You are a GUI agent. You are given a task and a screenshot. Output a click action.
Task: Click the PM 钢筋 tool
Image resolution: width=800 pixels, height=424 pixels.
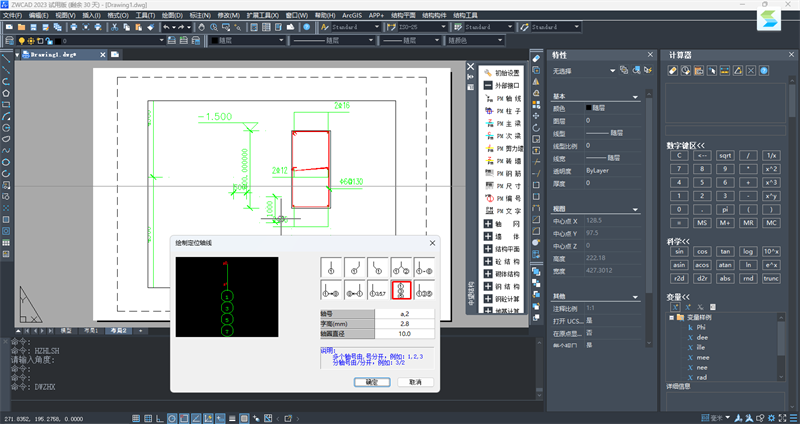tap(507, 172)
